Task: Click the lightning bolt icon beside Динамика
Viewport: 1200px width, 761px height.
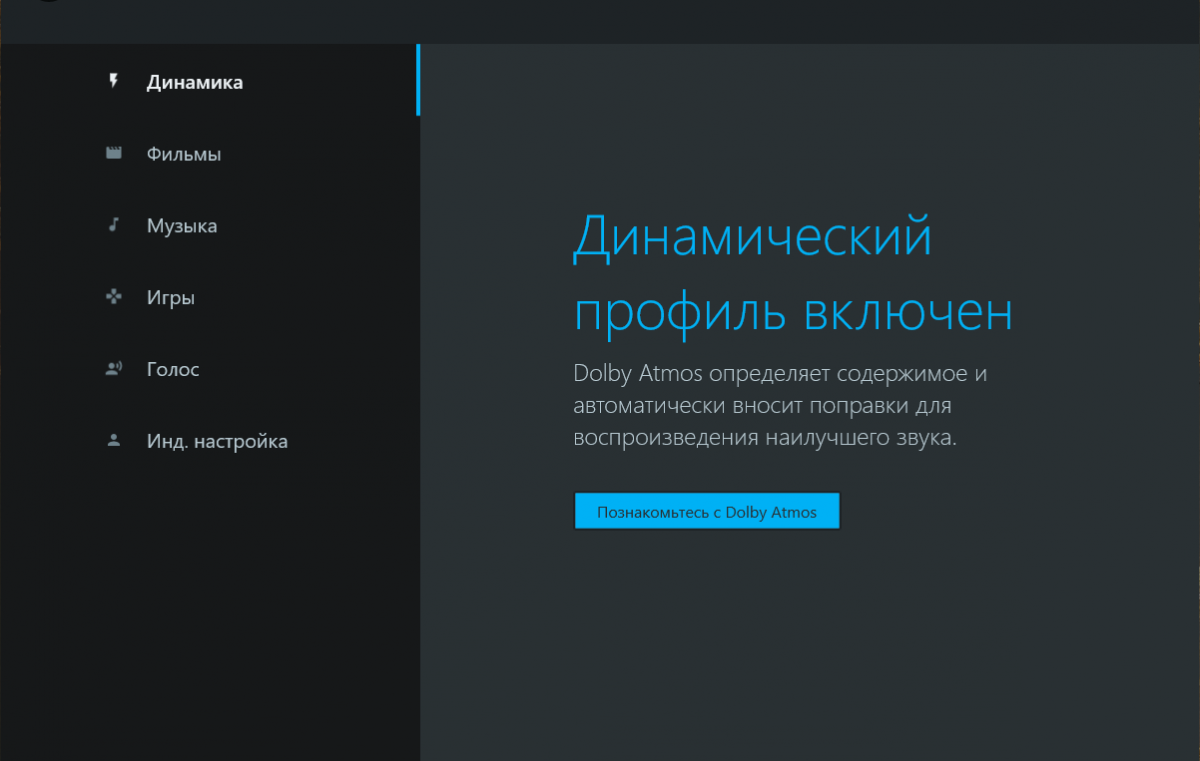Action: 113,81
